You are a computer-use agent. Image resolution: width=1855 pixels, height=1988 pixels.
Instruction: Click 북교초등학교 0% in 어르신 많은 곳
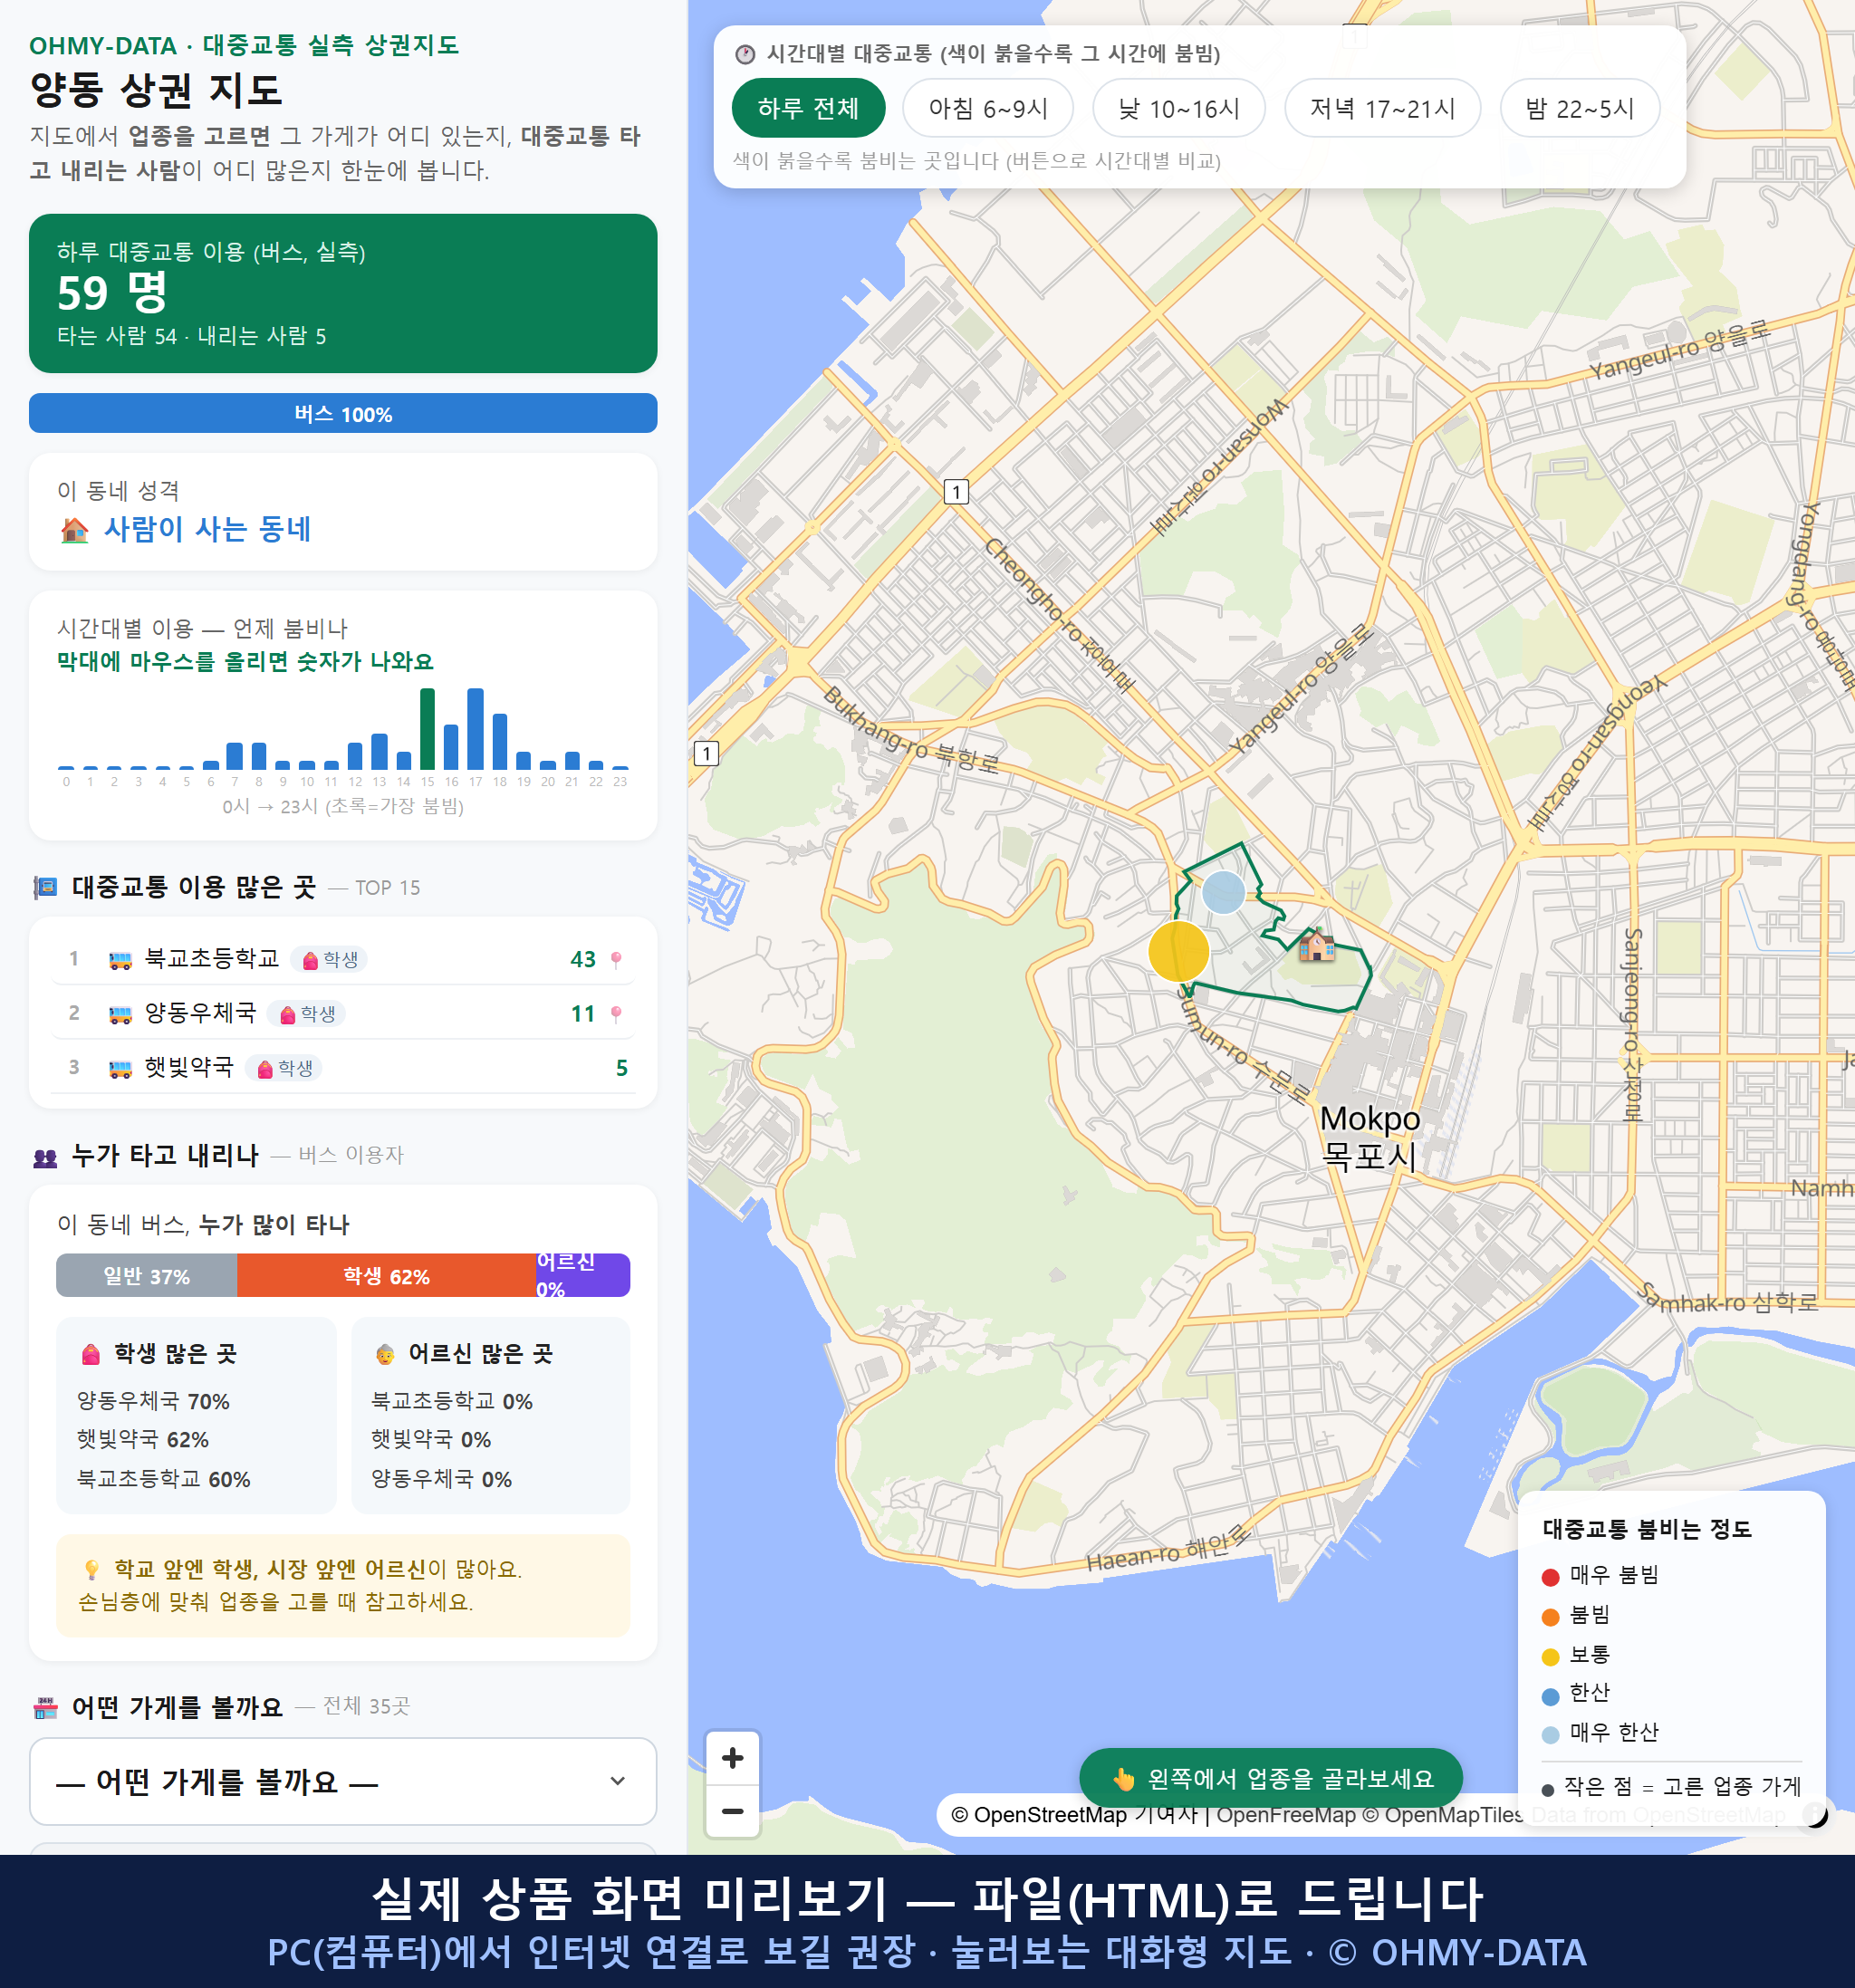pos(452,1401)
